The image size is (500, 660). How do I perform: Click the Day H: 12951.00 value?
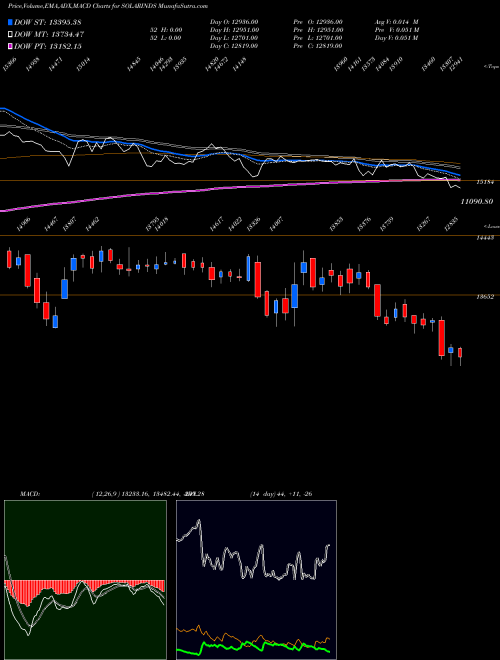tap(234, 30)
